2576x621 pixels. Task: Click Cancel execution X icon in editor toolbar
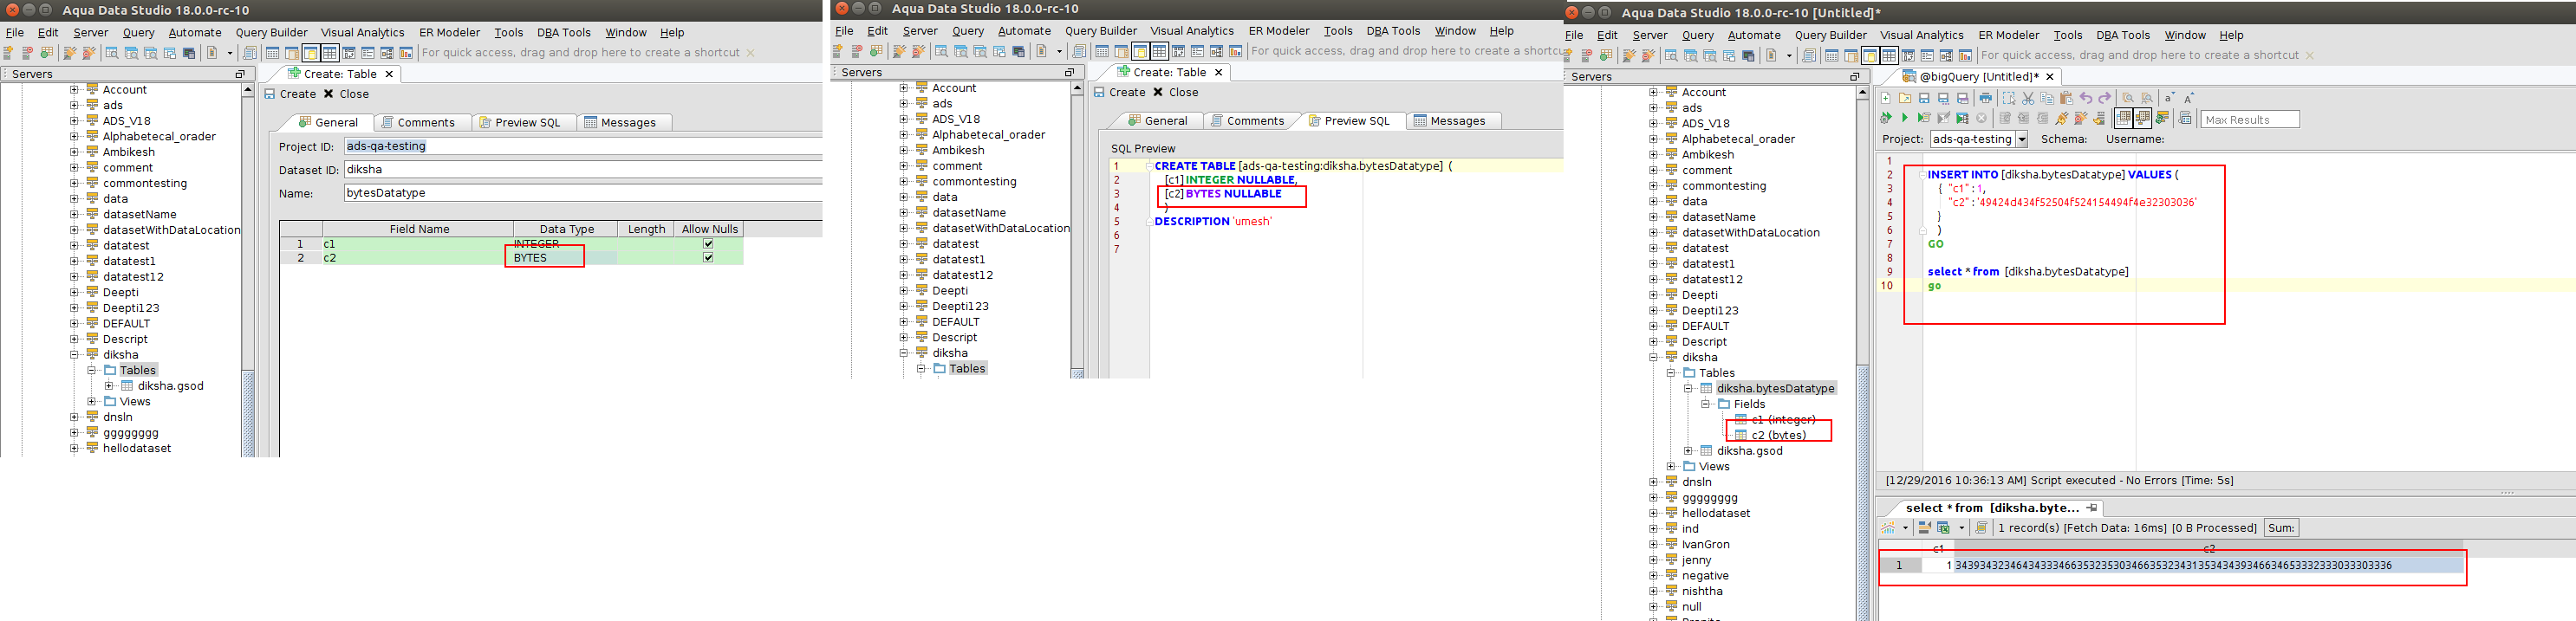tap(1982, 117)
